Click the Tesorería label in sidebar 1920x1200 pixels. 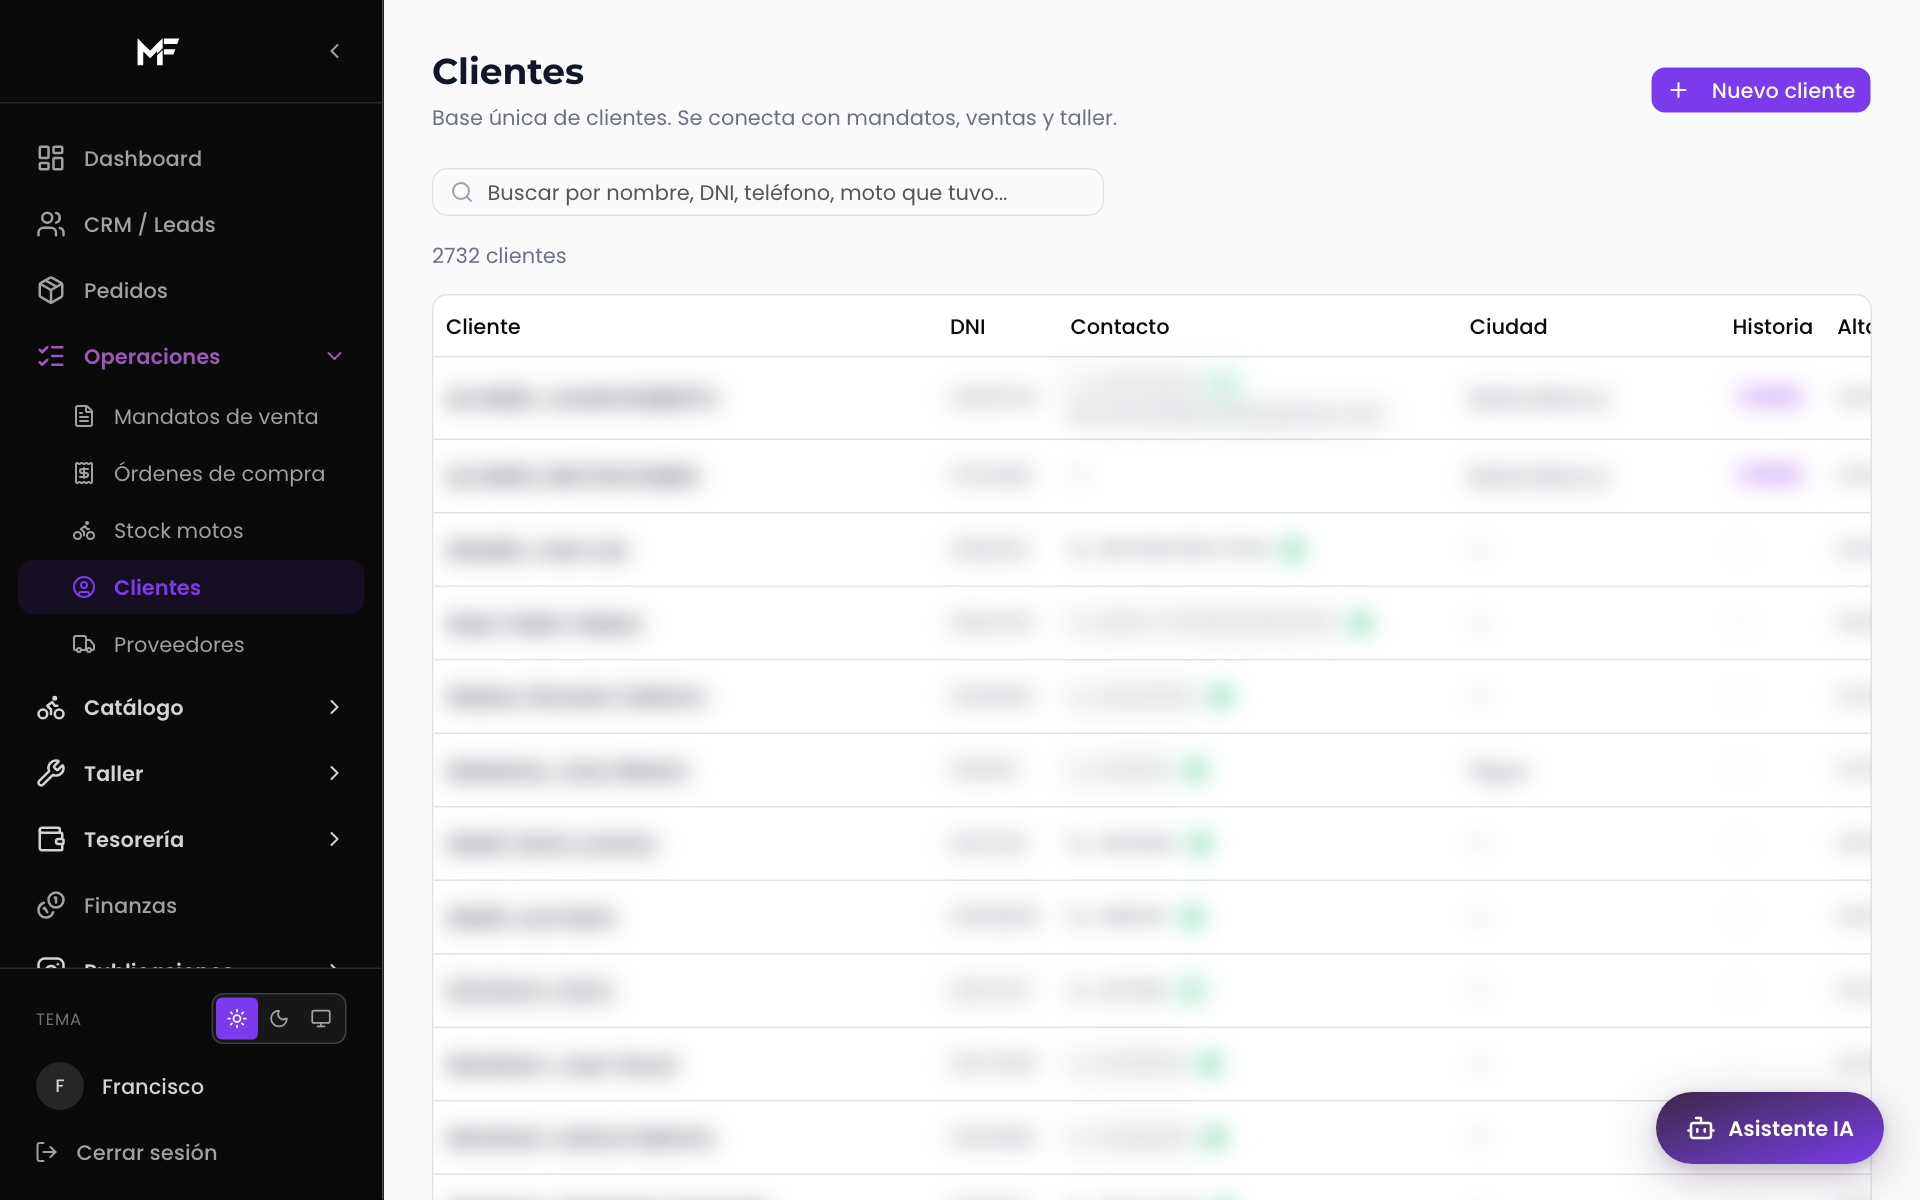click(134, 839)
